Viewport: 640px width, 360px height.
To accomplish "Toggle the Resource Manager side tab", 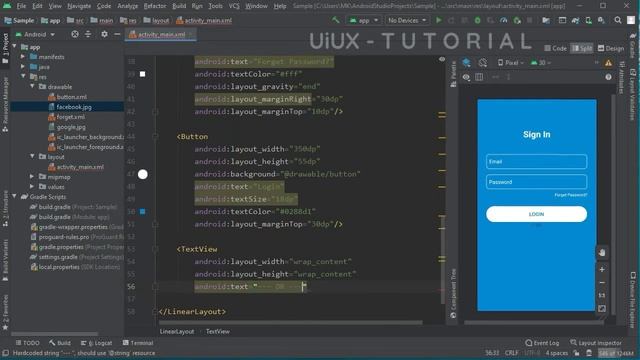I will [x=5, y=104].
